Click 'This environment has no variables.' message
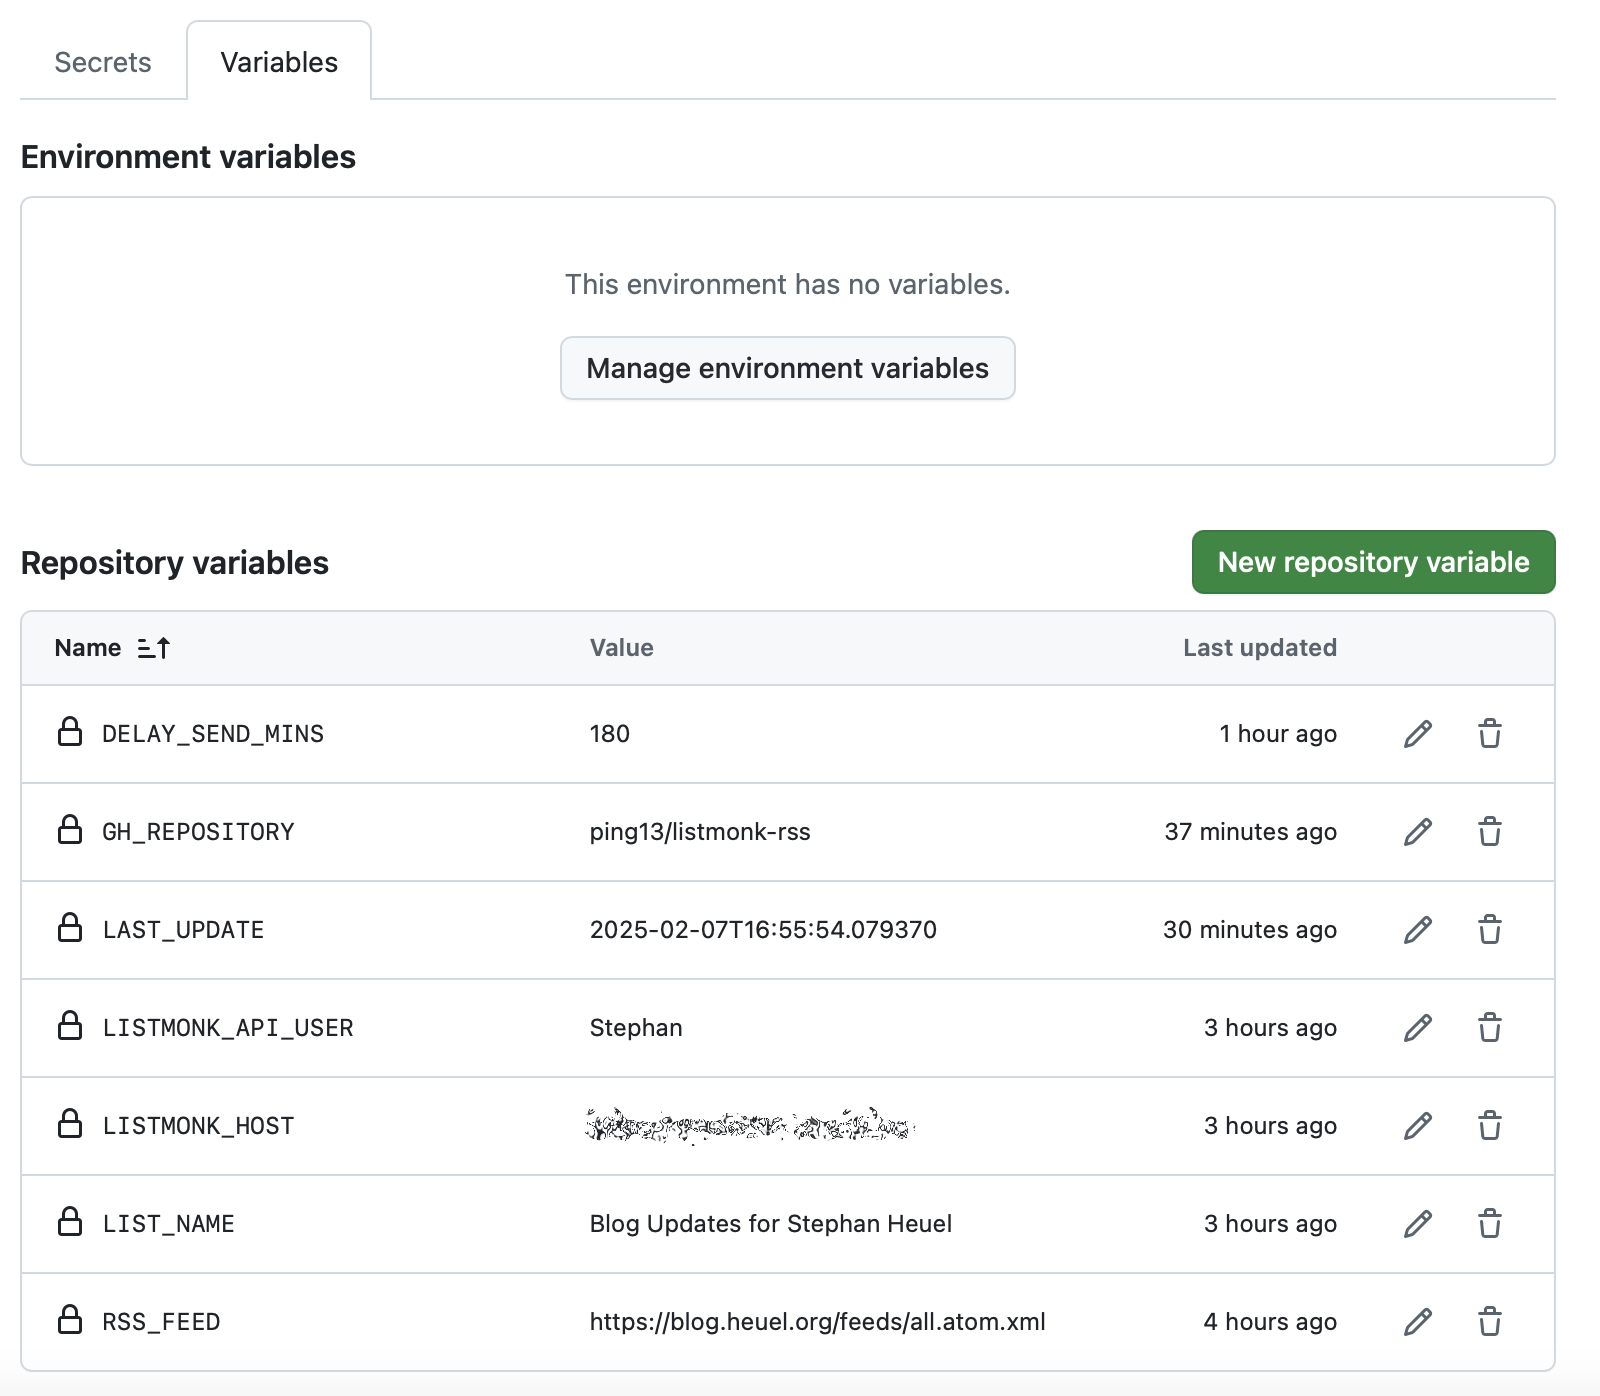This screenshot has height=1396, width=1600. pyautogui.click(x=788, y=285)
